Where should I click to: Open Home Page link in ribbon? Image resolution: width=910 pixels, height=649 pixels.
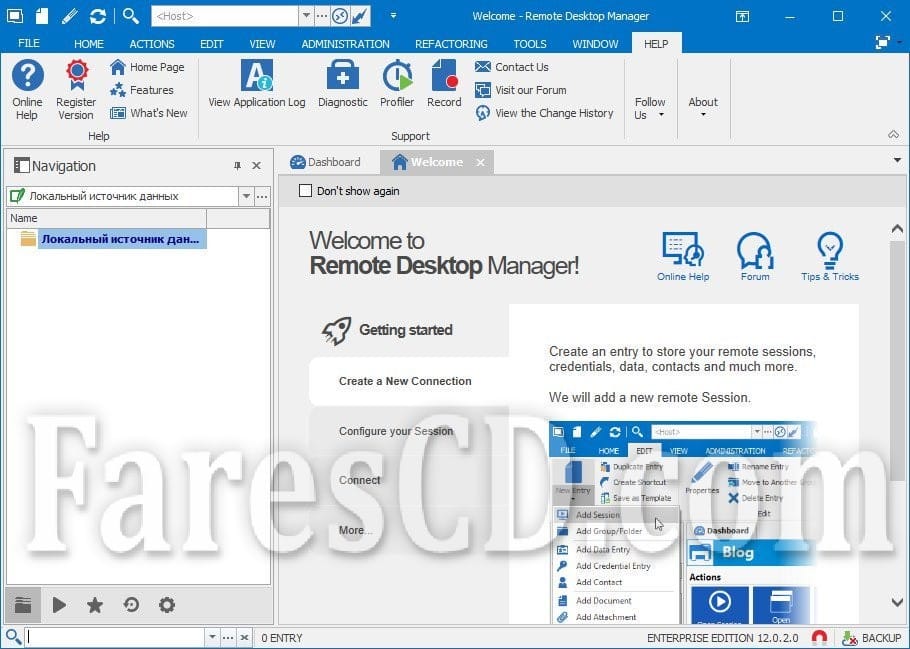click(147, 67)
